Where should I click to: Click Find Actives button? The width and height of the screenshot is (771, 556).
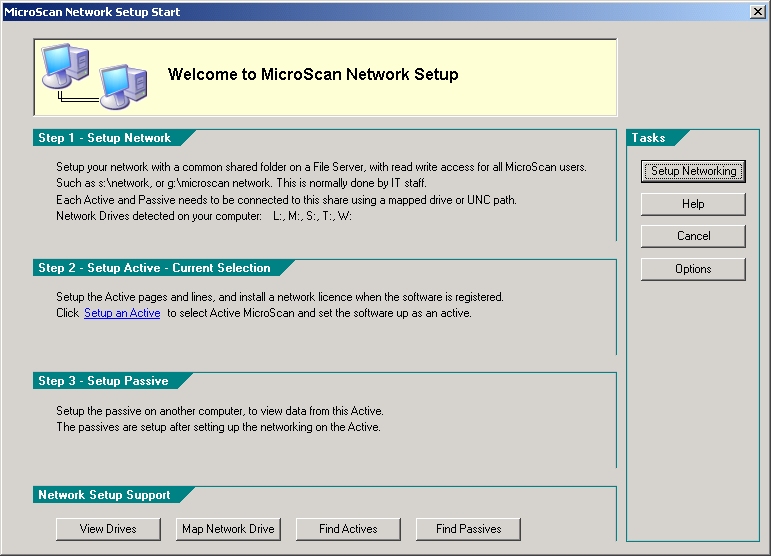coord(348,529)
